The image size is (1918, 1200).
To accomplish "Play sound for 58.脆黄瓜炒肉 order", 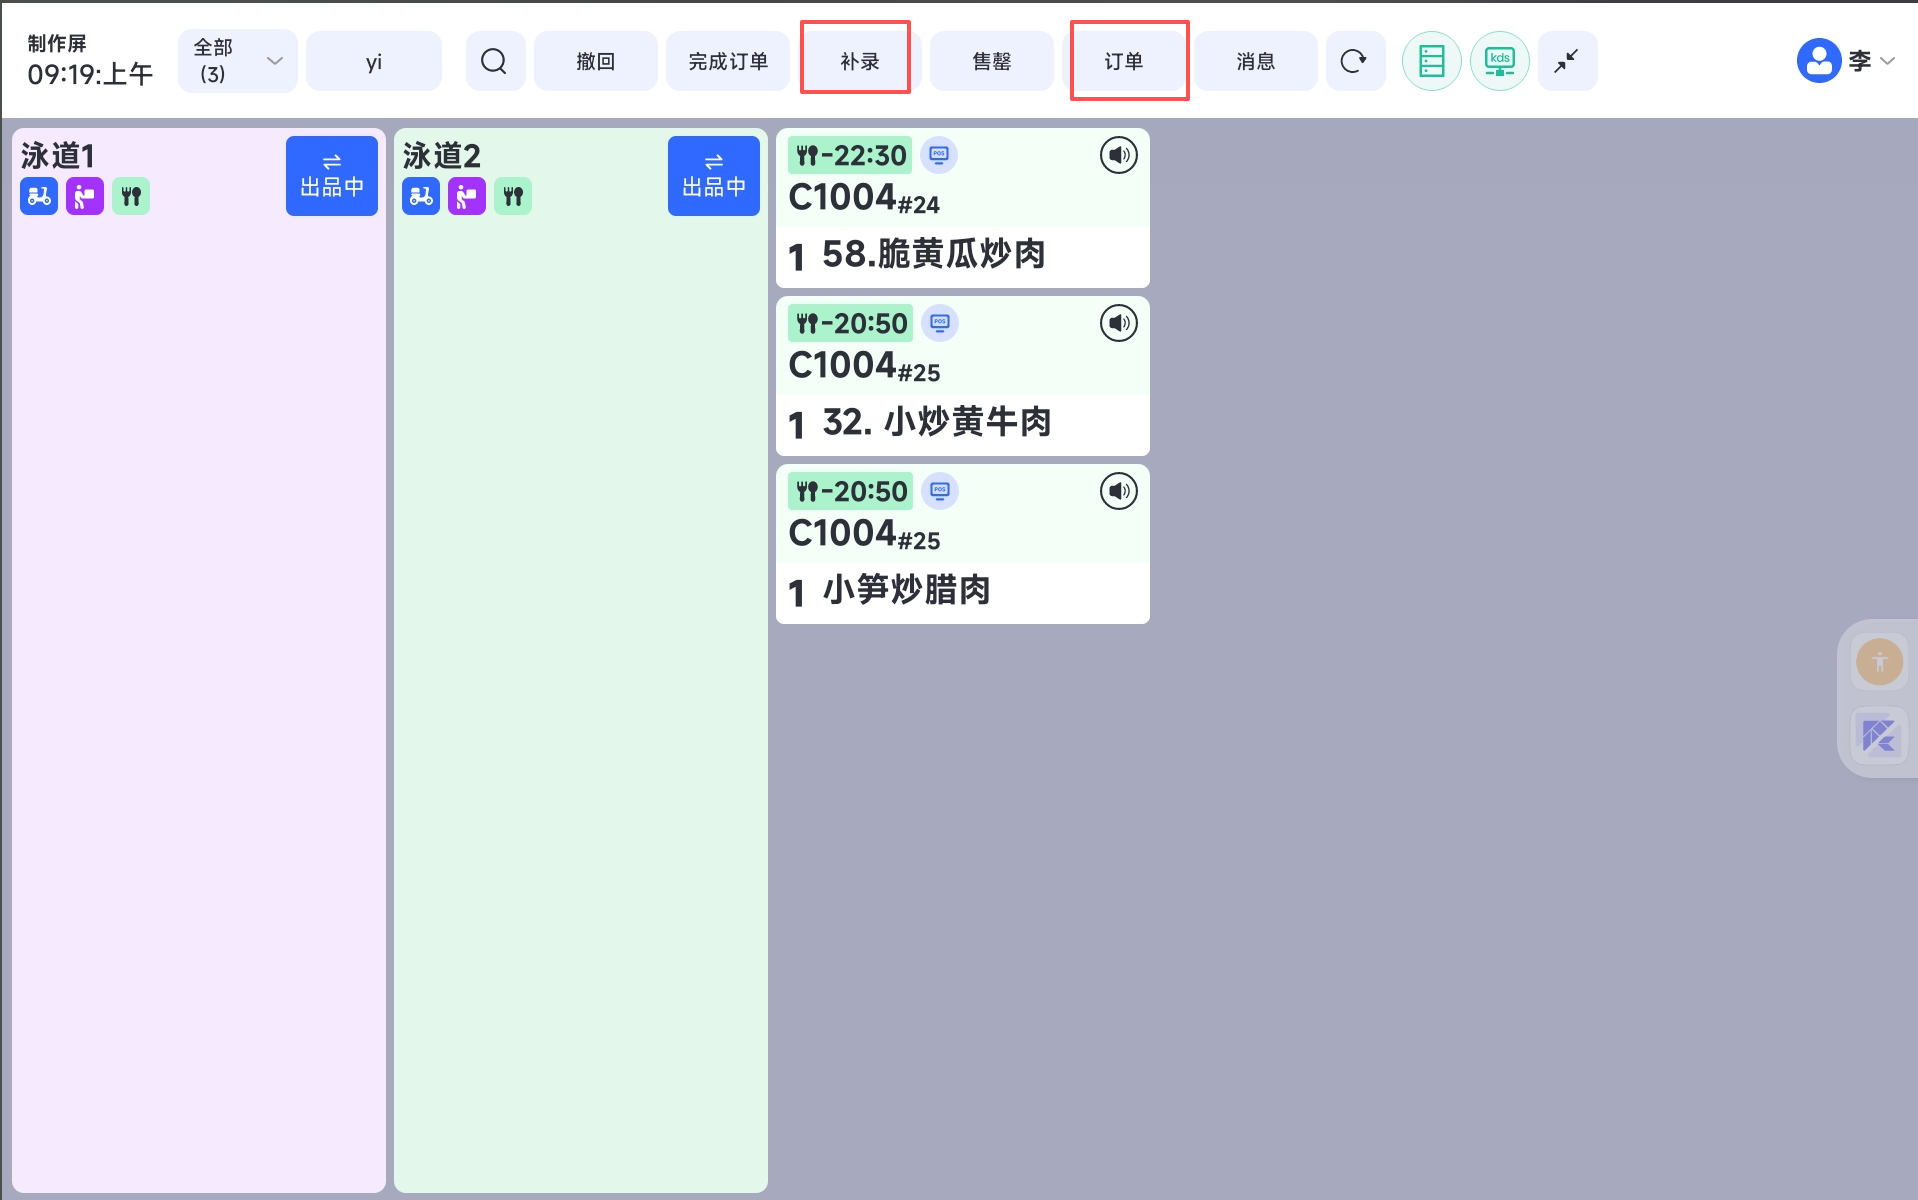I will coord(1118,156).
